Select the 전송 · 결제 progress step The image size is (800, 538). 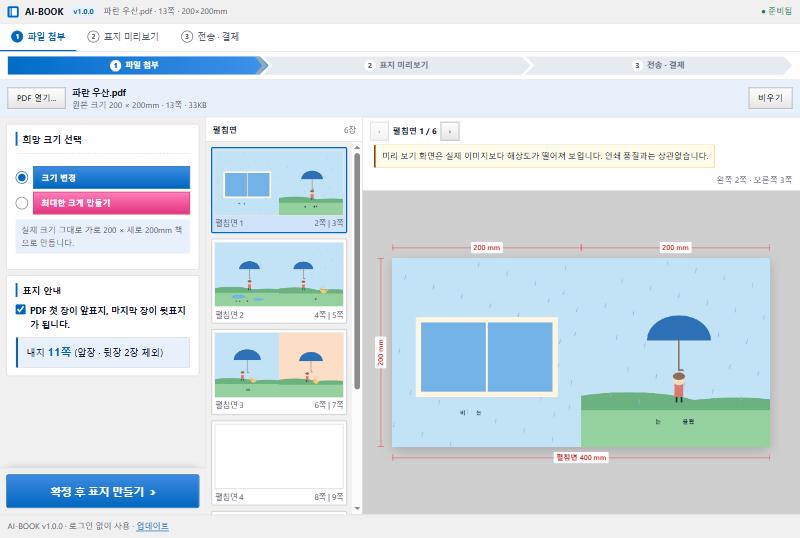659,65
